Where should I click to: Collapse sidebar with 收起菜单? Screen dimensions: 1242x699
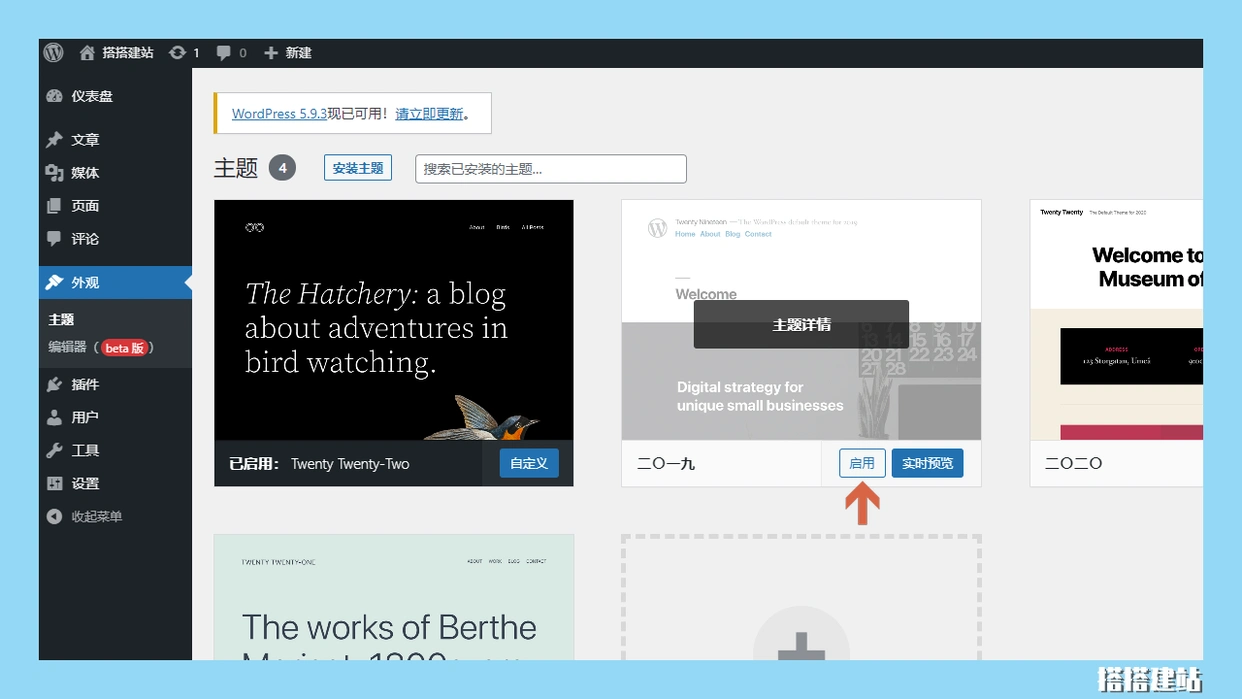[x=96, y=516]
